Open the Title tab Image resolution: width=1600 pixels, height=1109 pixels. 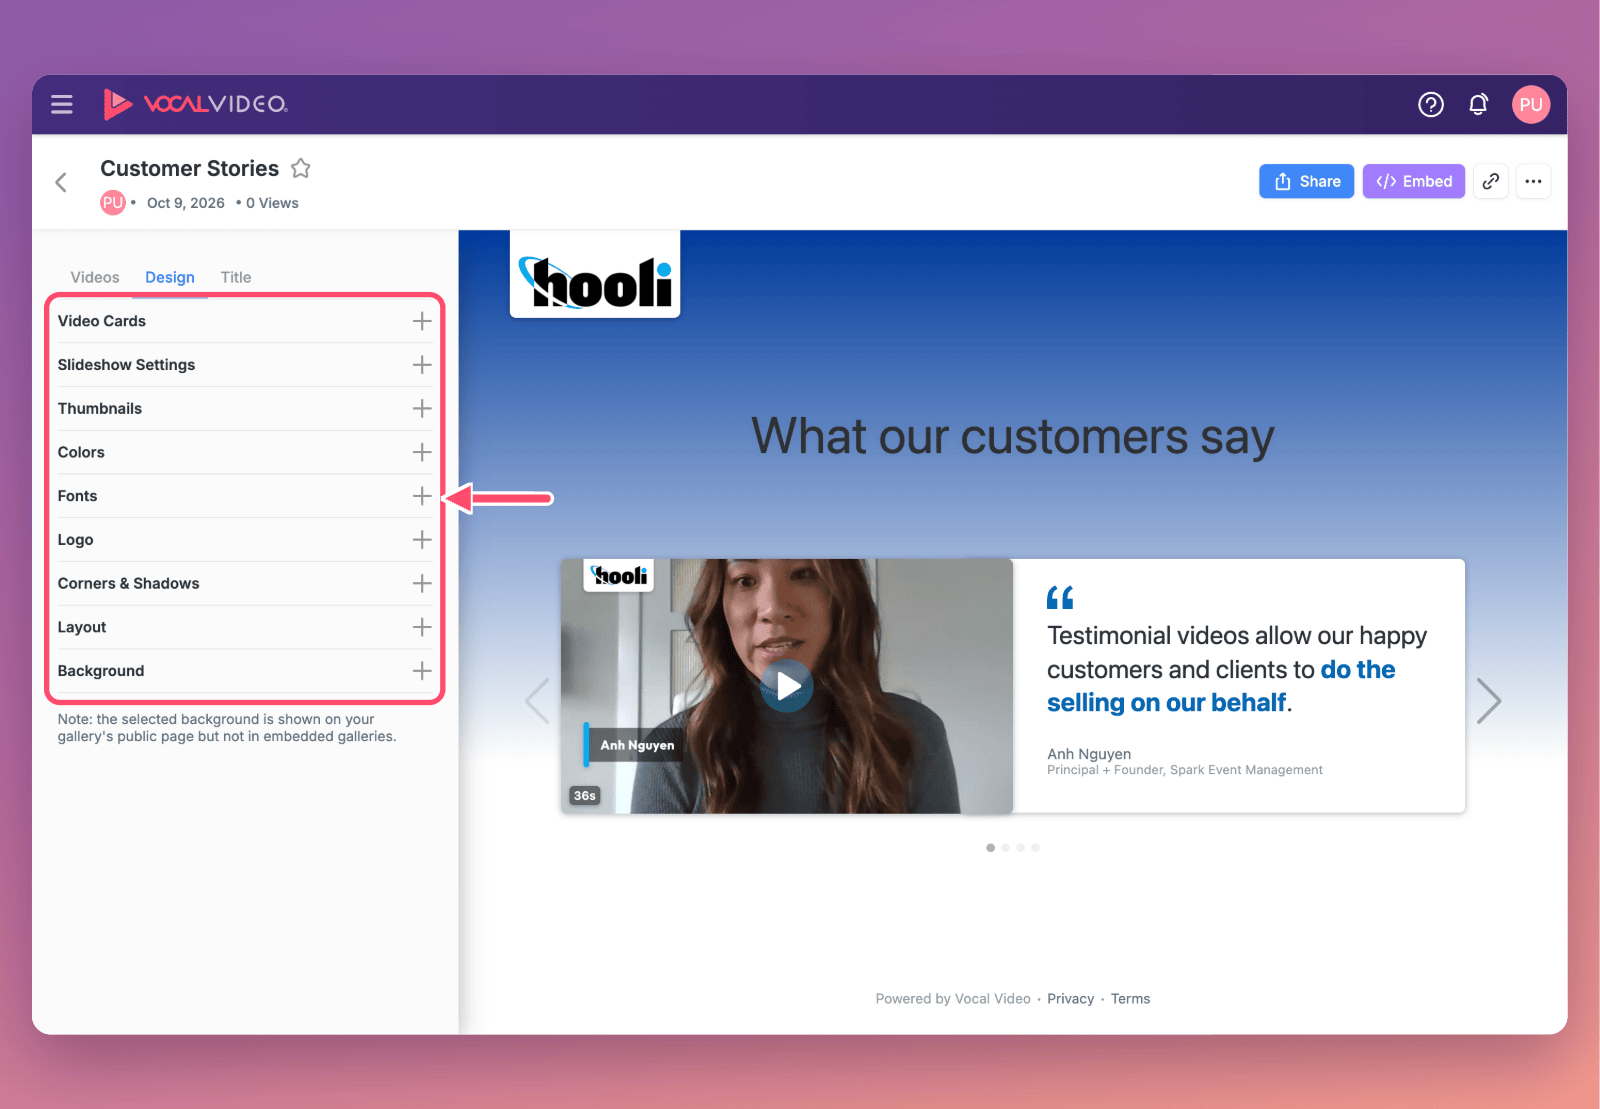pyautogui.click(x=236, y=277)
